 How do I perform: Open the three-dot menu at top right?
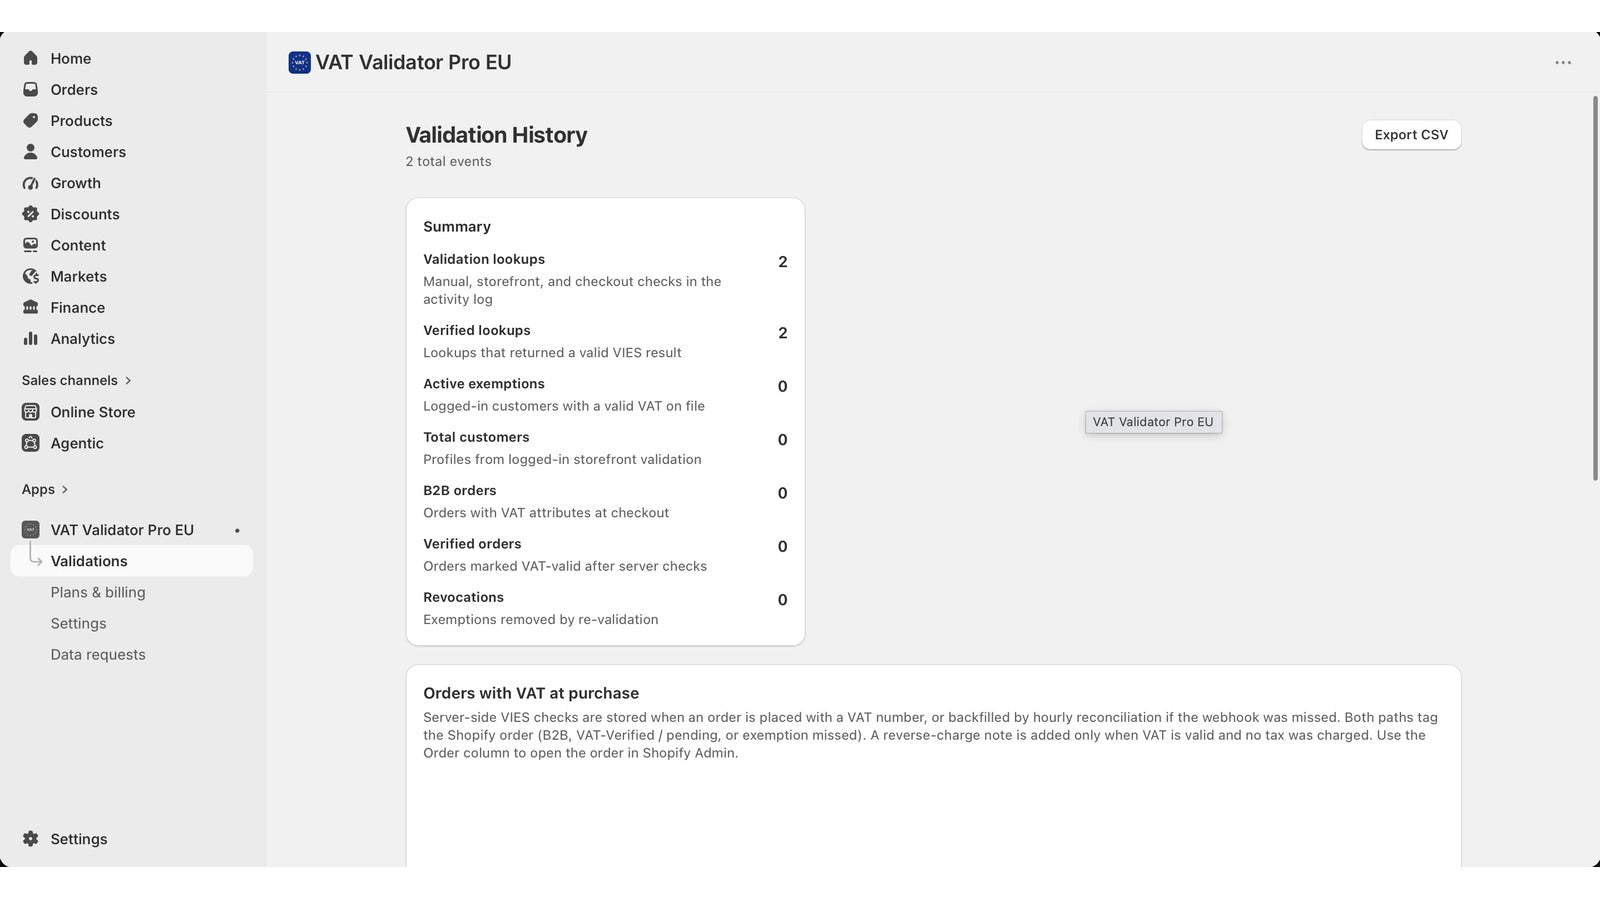tap(1563, 62)
